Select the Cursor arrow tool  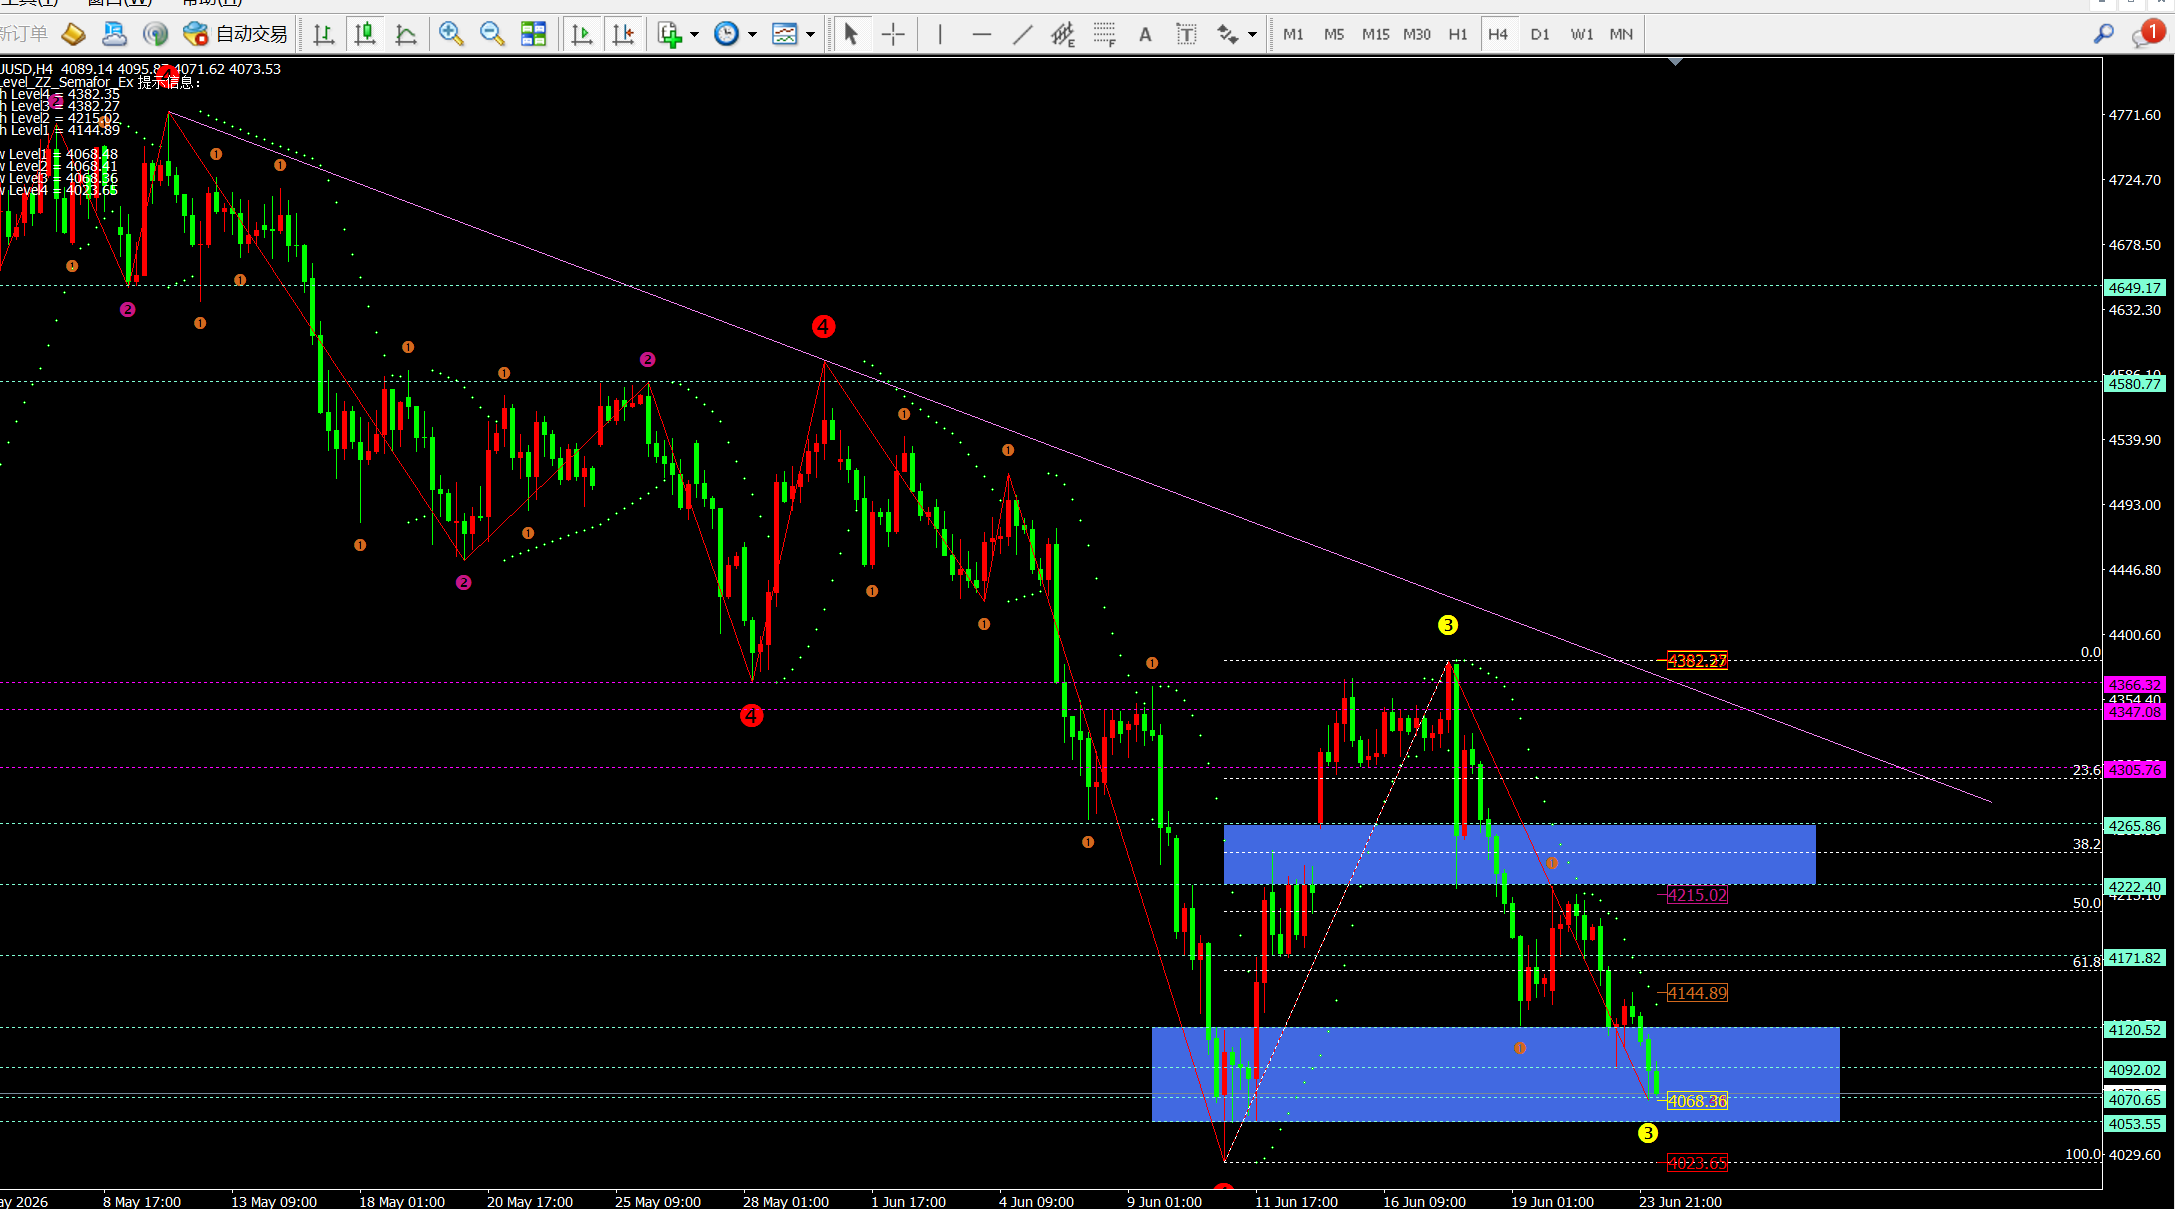pyautogui.click(x=851, y=34)
